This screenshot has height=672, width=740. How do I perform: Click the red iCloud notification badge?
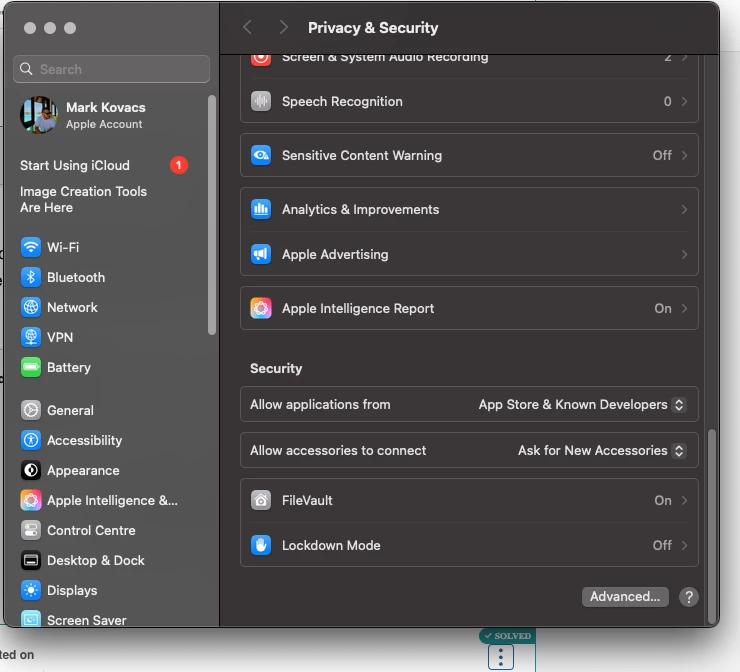click(x=179, y=165)
